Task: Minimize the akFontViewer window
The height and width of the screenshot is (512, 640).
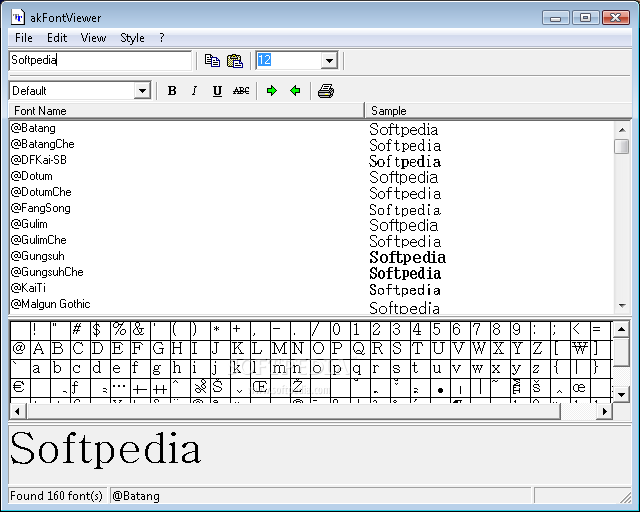Action: coord(555,18)
